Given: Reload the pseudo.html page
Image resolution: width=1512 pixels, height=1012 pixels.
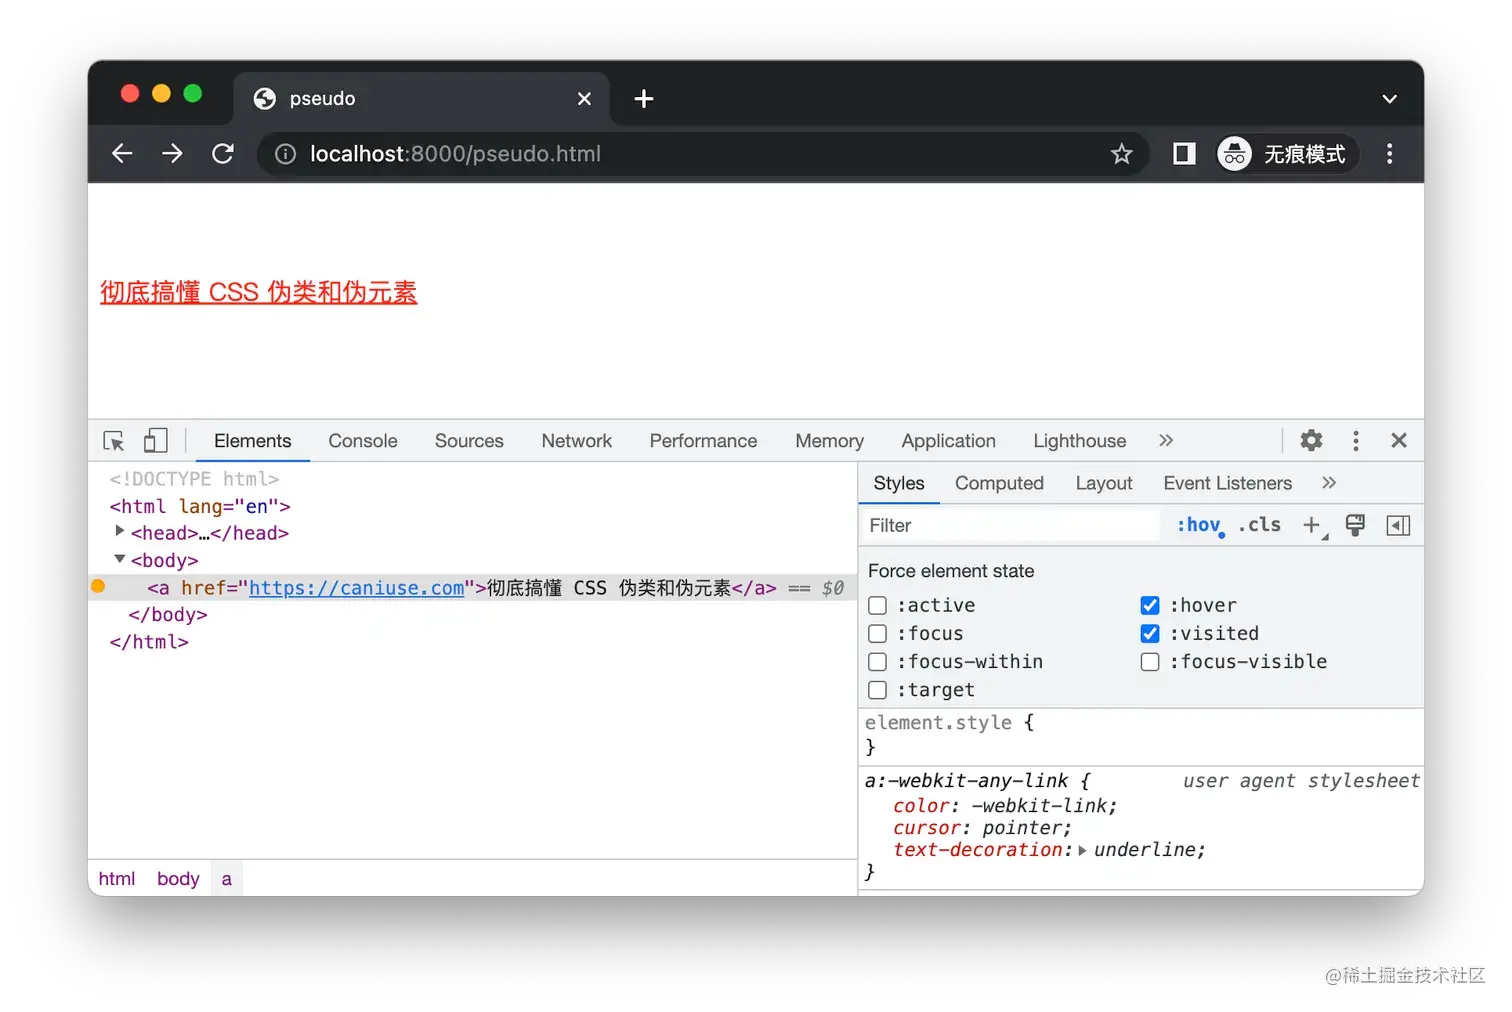Looking at the screenshot, I should pos(223,153).
